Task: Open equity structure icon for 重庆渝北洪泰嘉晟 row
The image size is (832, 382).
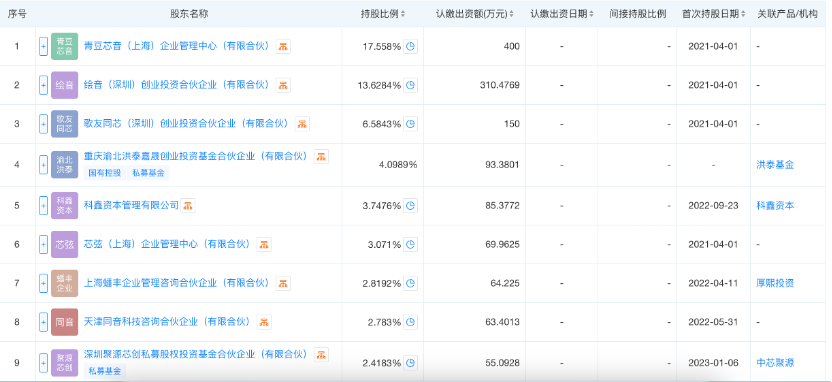Action: (x=321, y=156)
